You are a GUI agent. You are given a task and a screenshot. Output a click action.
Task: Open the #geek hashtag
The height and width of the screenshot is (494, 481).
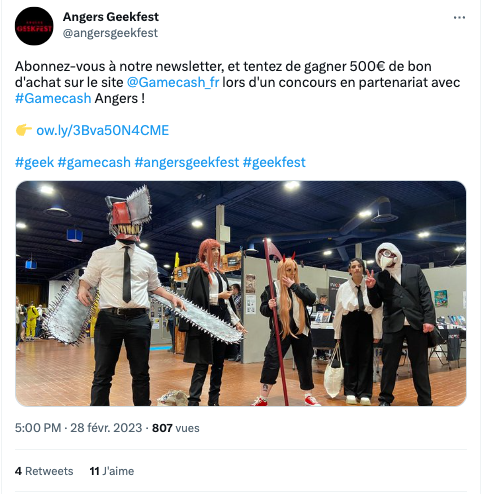pos(34,162)
